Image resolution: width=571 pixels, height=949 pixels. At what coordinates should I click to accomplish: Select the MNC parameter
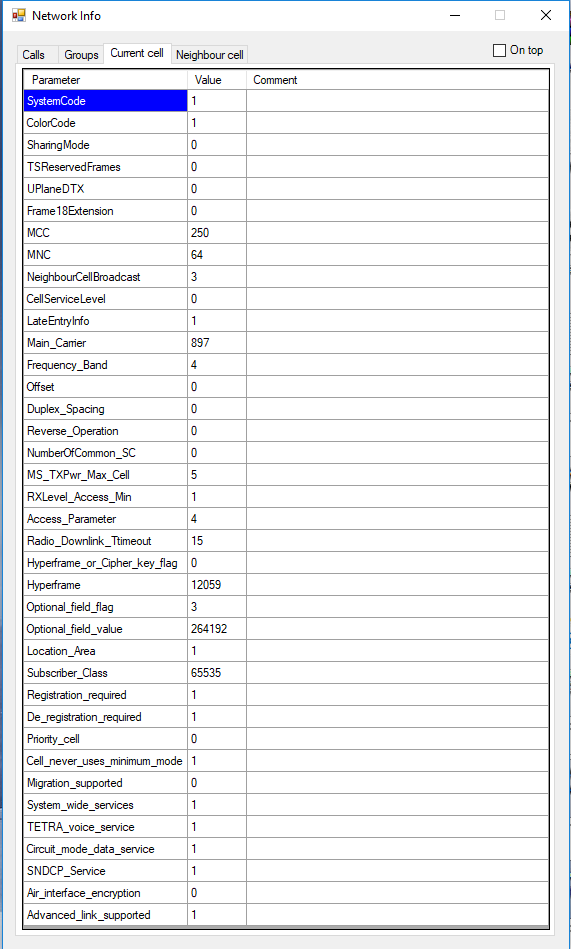[105, 255]
